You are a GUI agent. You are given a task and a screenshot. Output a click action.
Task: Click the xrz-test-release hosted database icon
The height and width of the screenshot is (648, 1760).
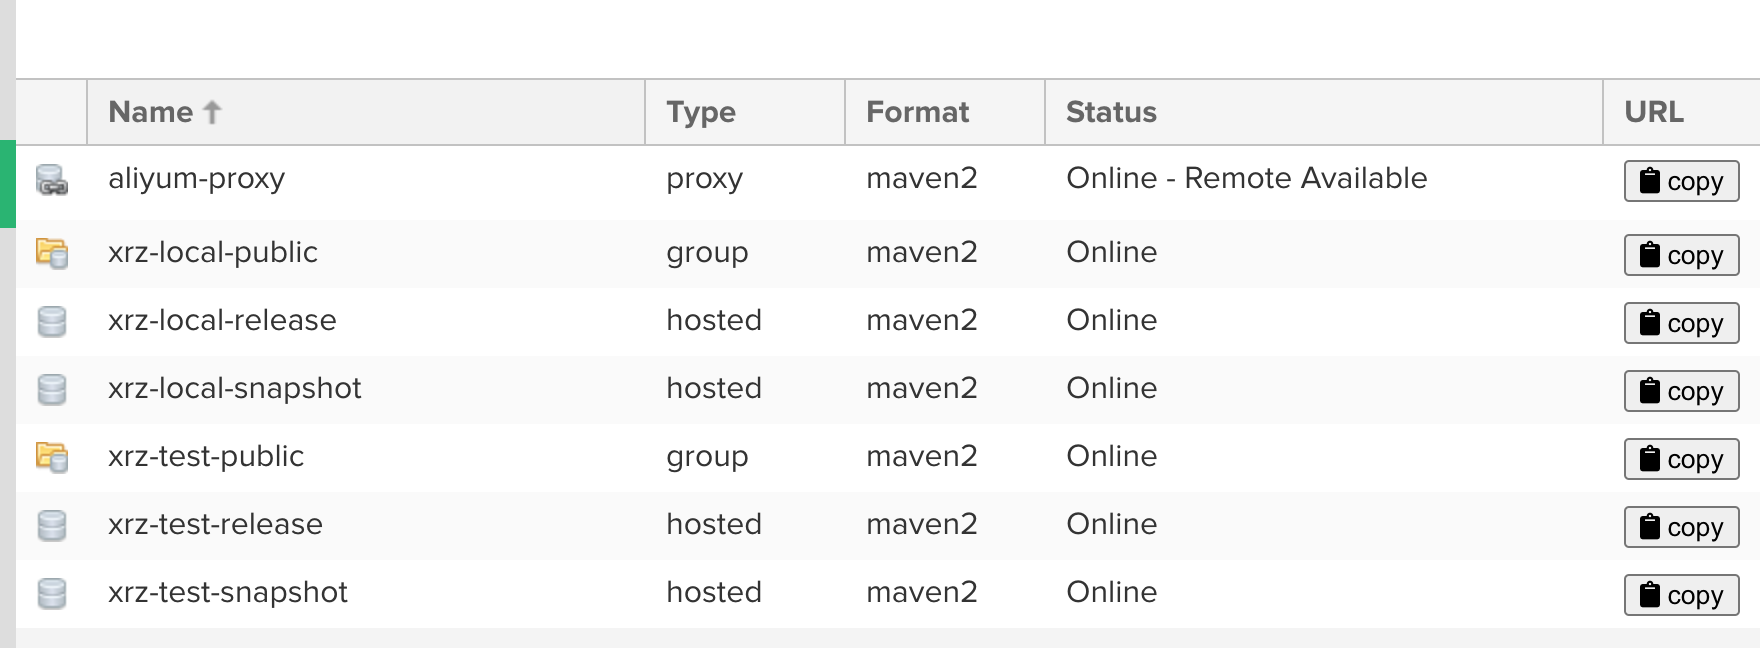pos(52,525)
